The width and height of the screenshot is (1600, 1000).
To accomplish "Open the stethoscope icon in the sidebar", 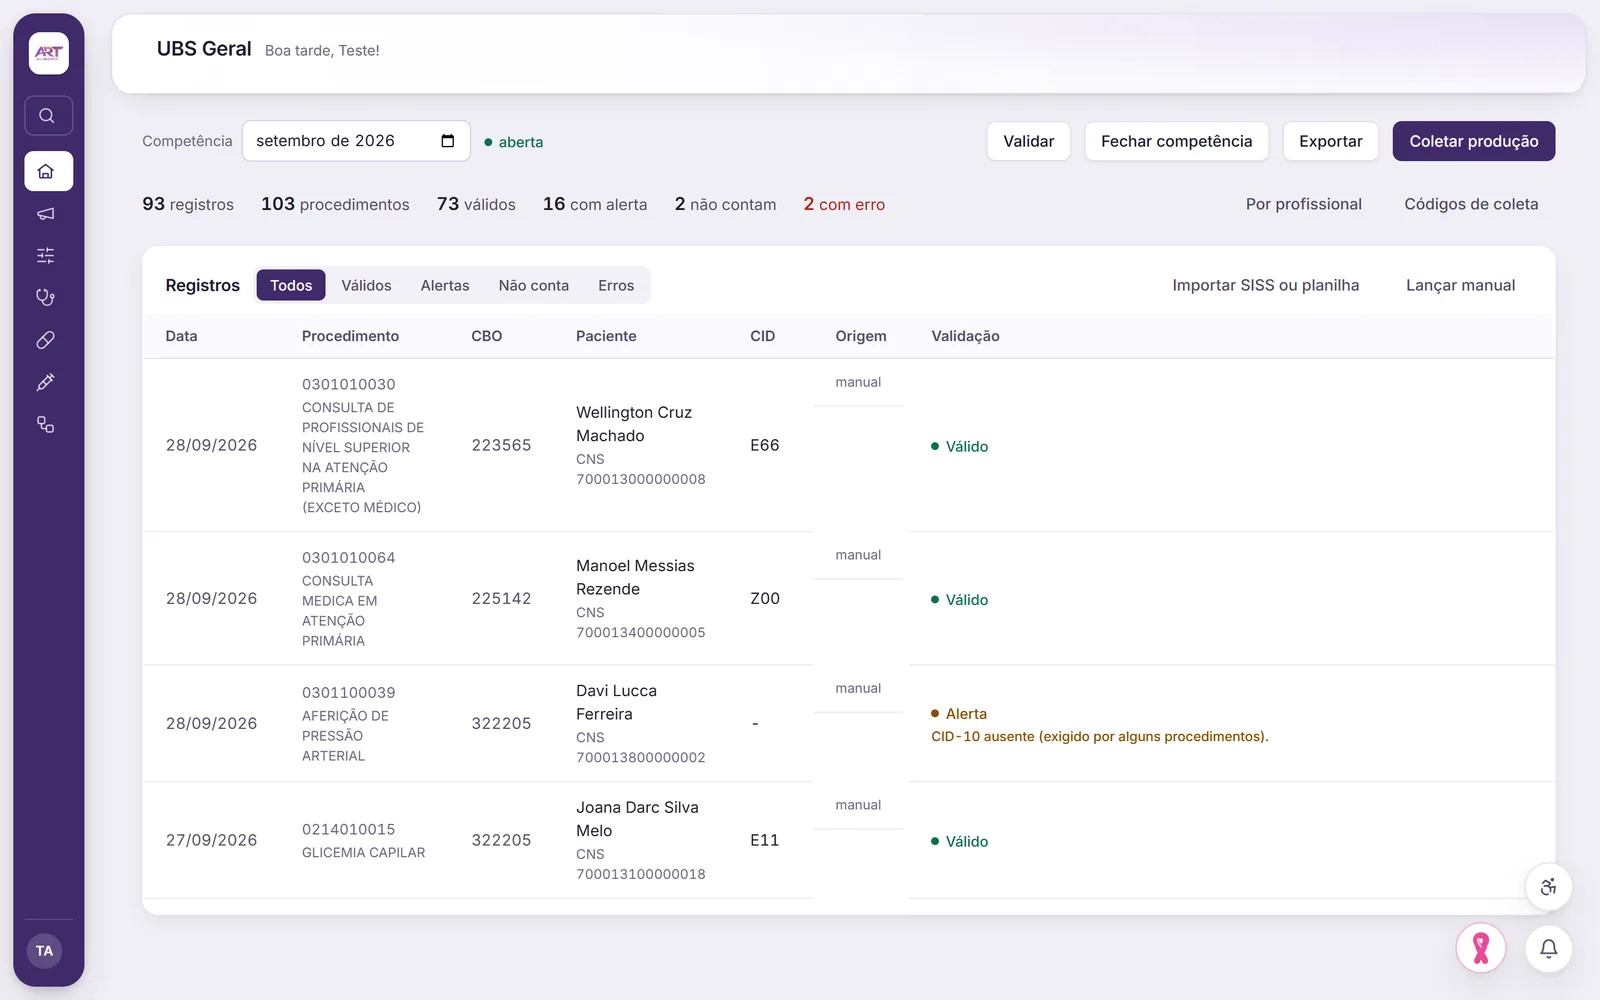I will pyautogui.click(x=46, y=298).
